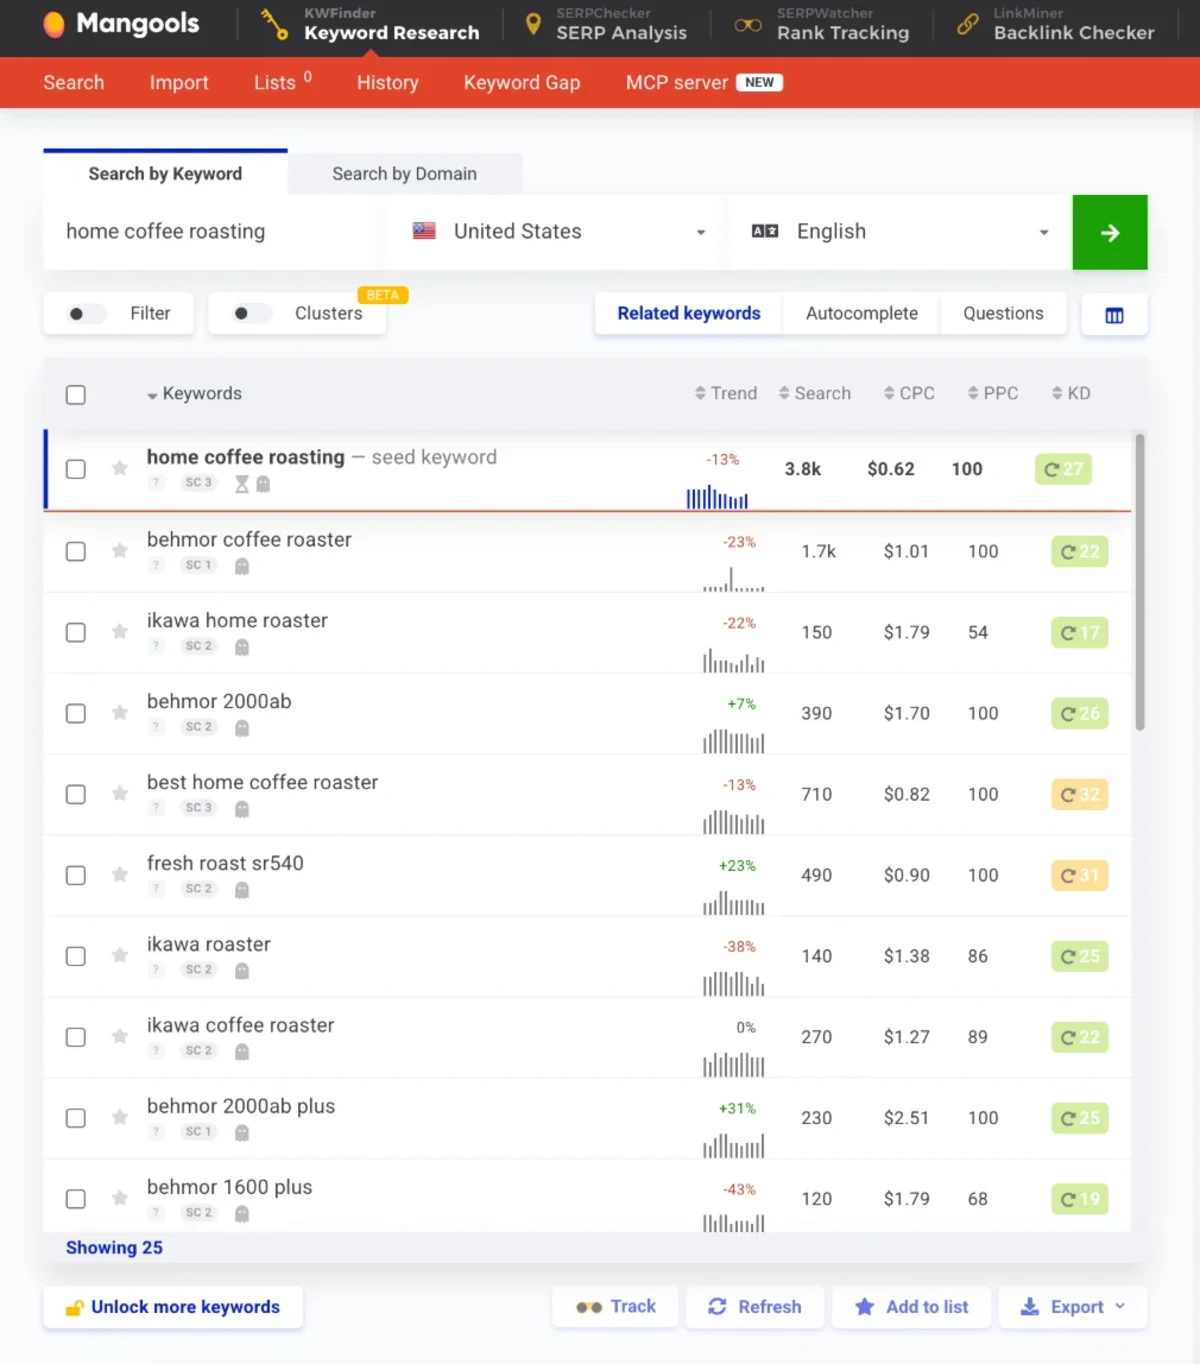Open the History menu item
Viewport: 1200px width, 1364px height.
[388, 83]
